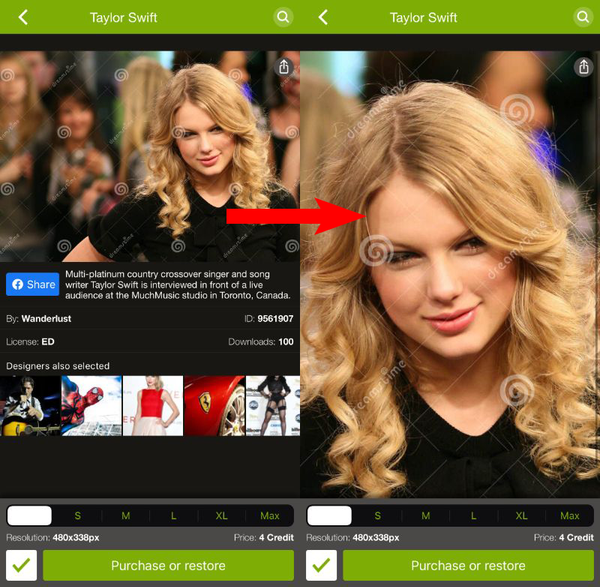The image size is (600, 587).
Task: Tap the share icon over the left photo
Action: pyautogui.click(x=284, y=67)
